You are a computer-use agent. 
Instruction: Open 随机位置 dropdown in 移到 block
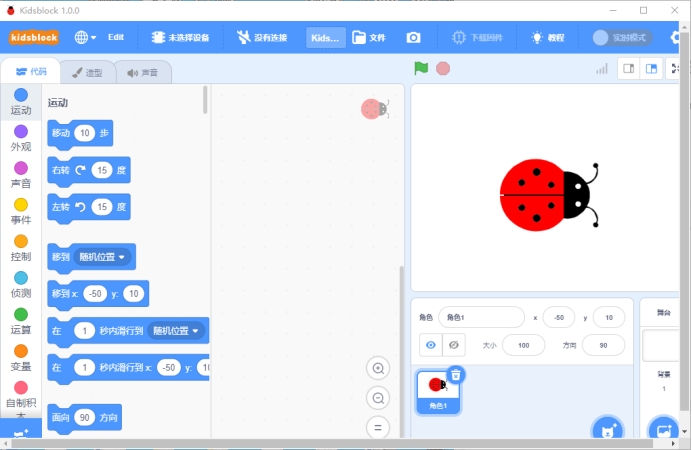point(102,257)
